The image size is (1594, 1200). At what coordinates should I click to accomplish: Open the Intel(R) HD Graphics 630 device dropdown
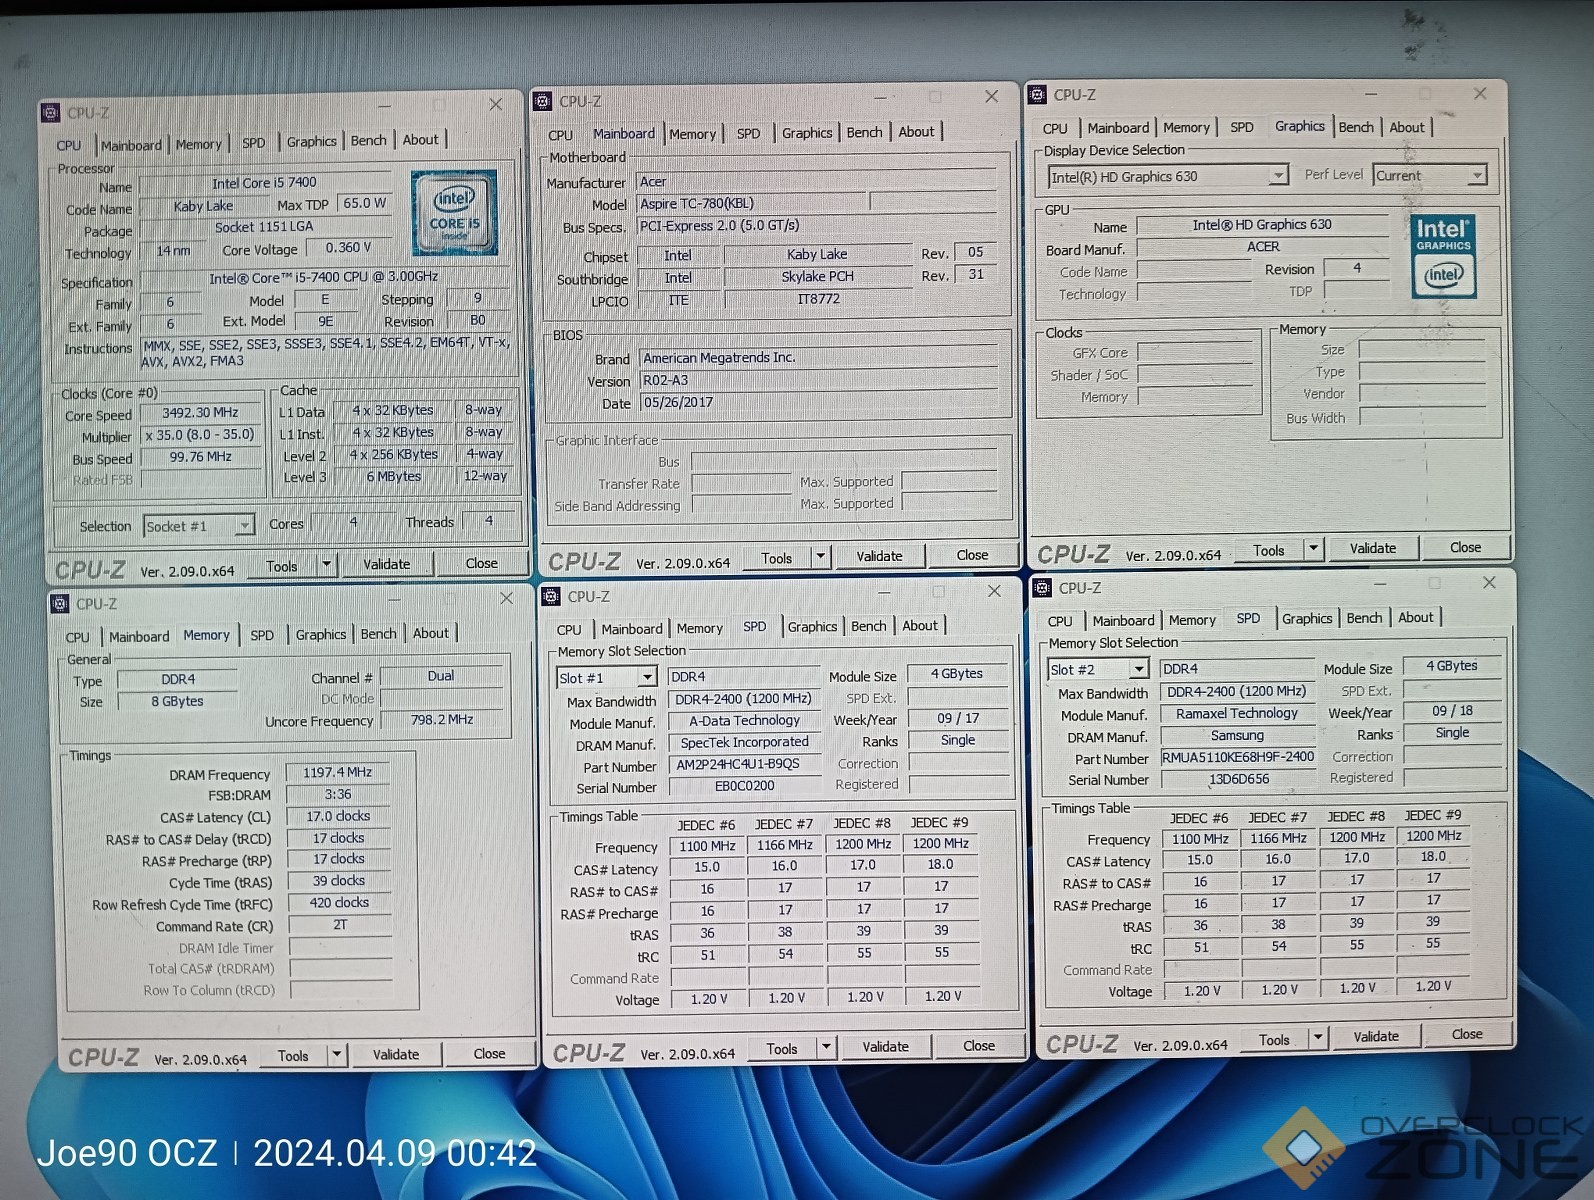point(1278,175)
